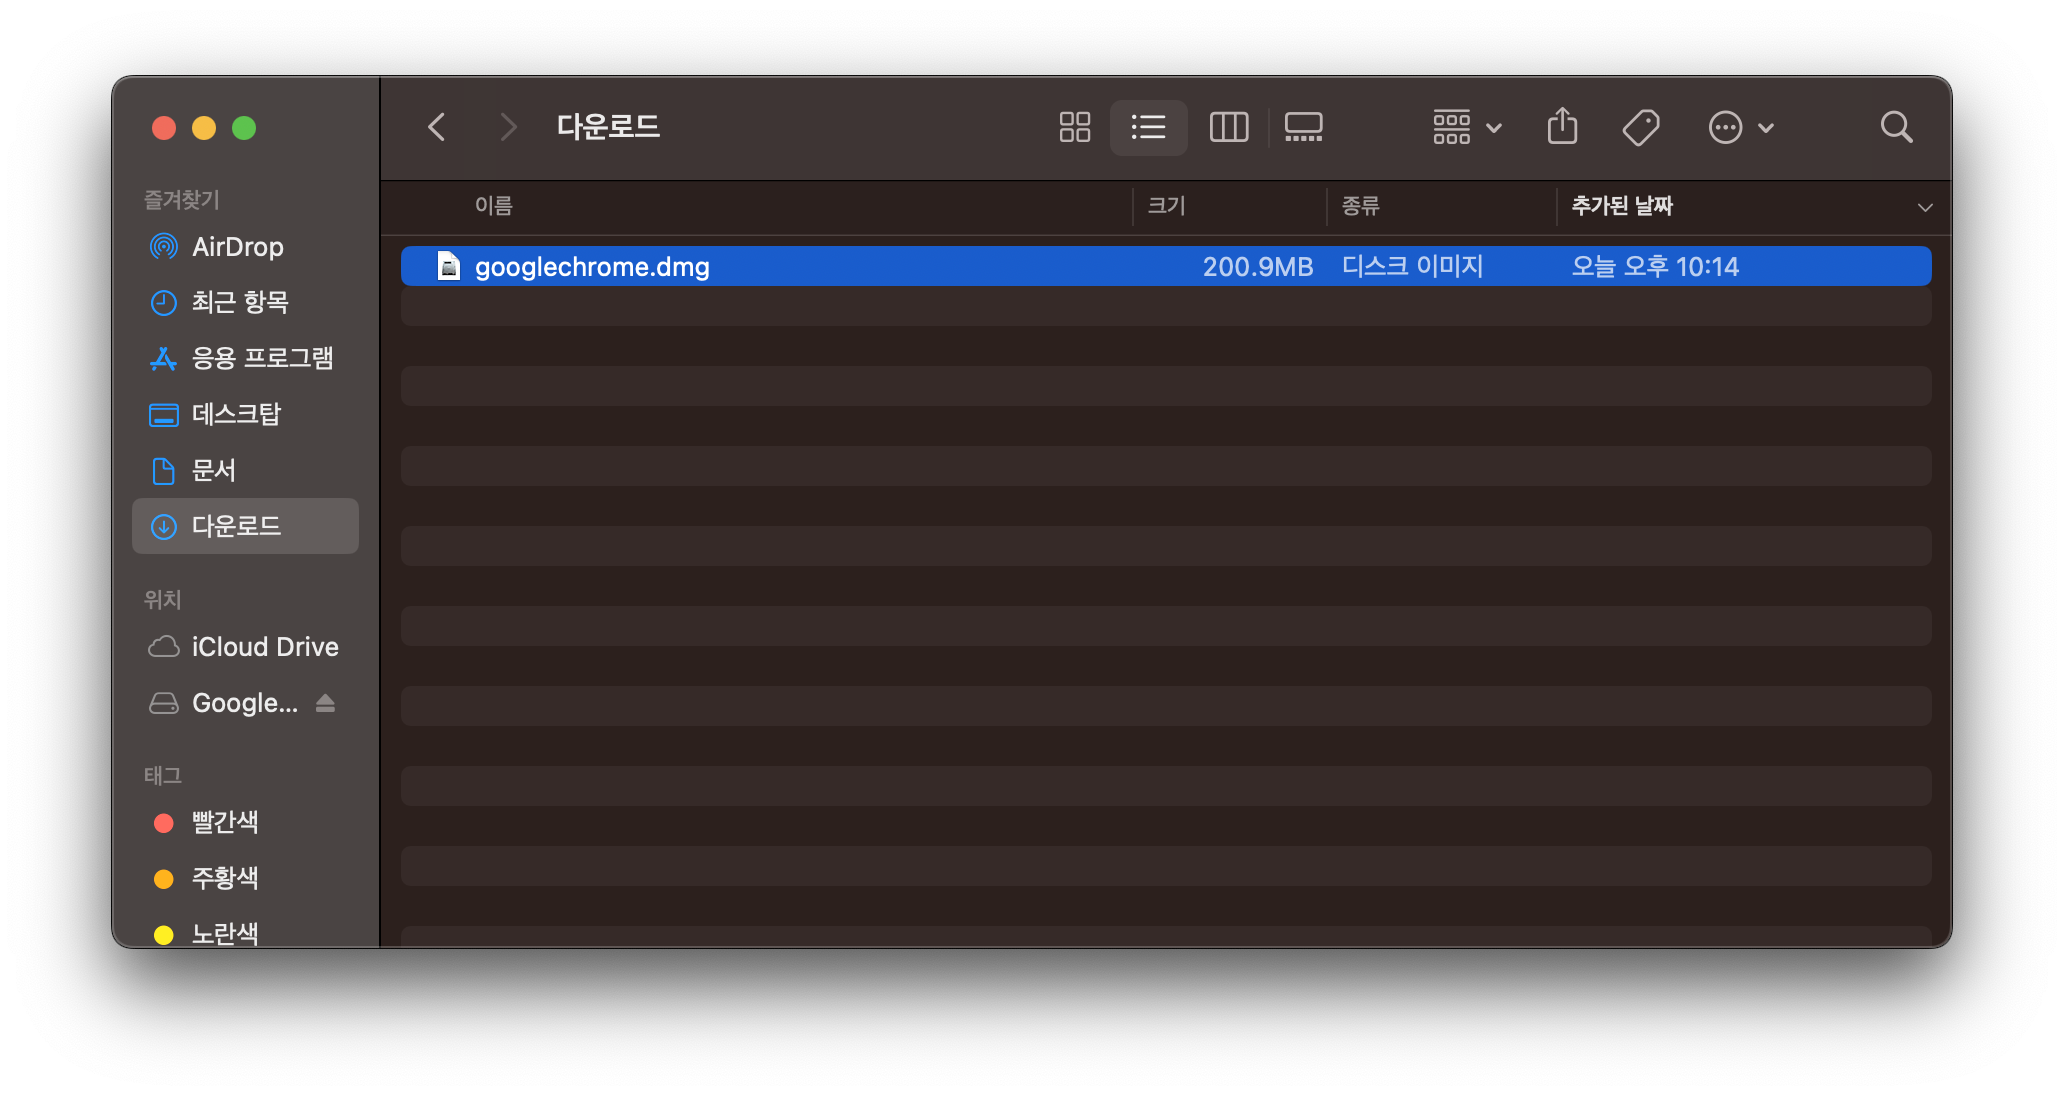Click the share icon in toolbar
2064x1096 pixels.
tap(1562, 127)
